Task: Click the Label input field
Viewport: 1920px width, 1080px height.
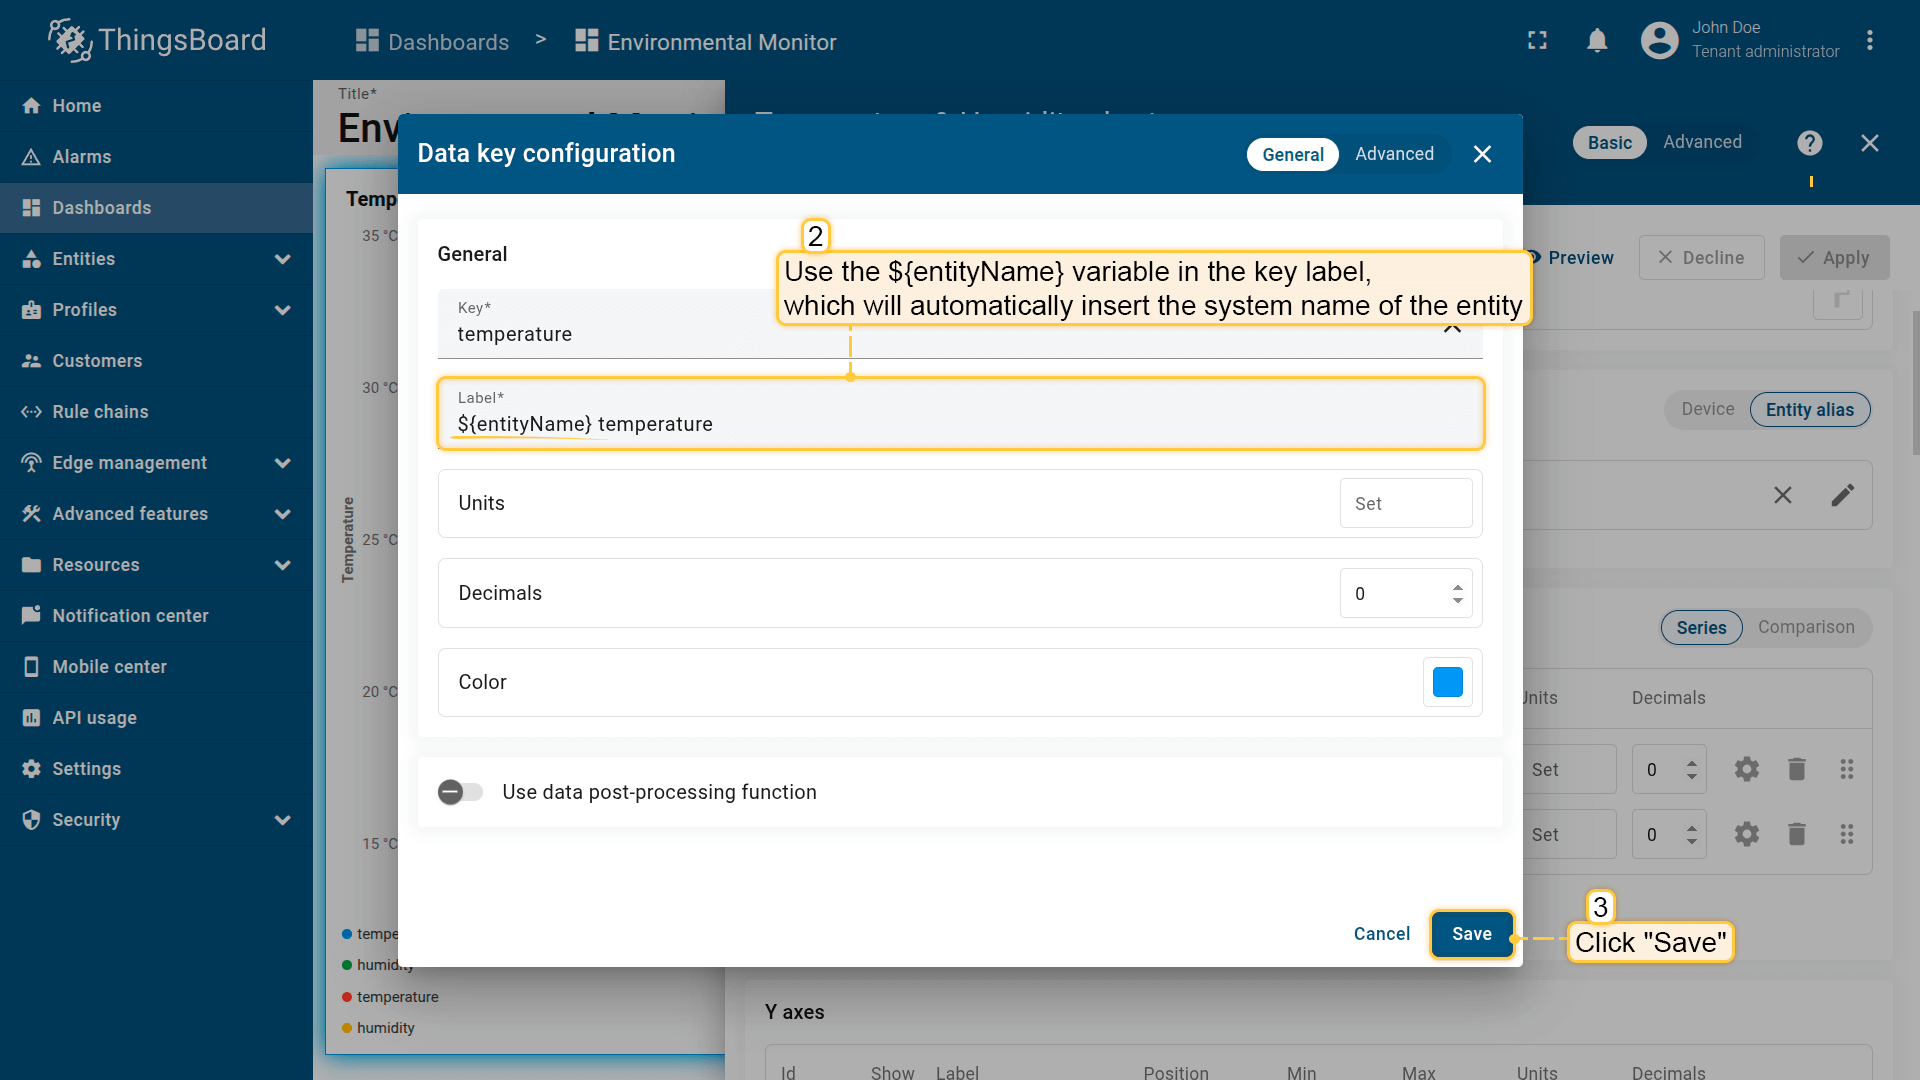Action: pyautogui.click(x=960, y=424)
